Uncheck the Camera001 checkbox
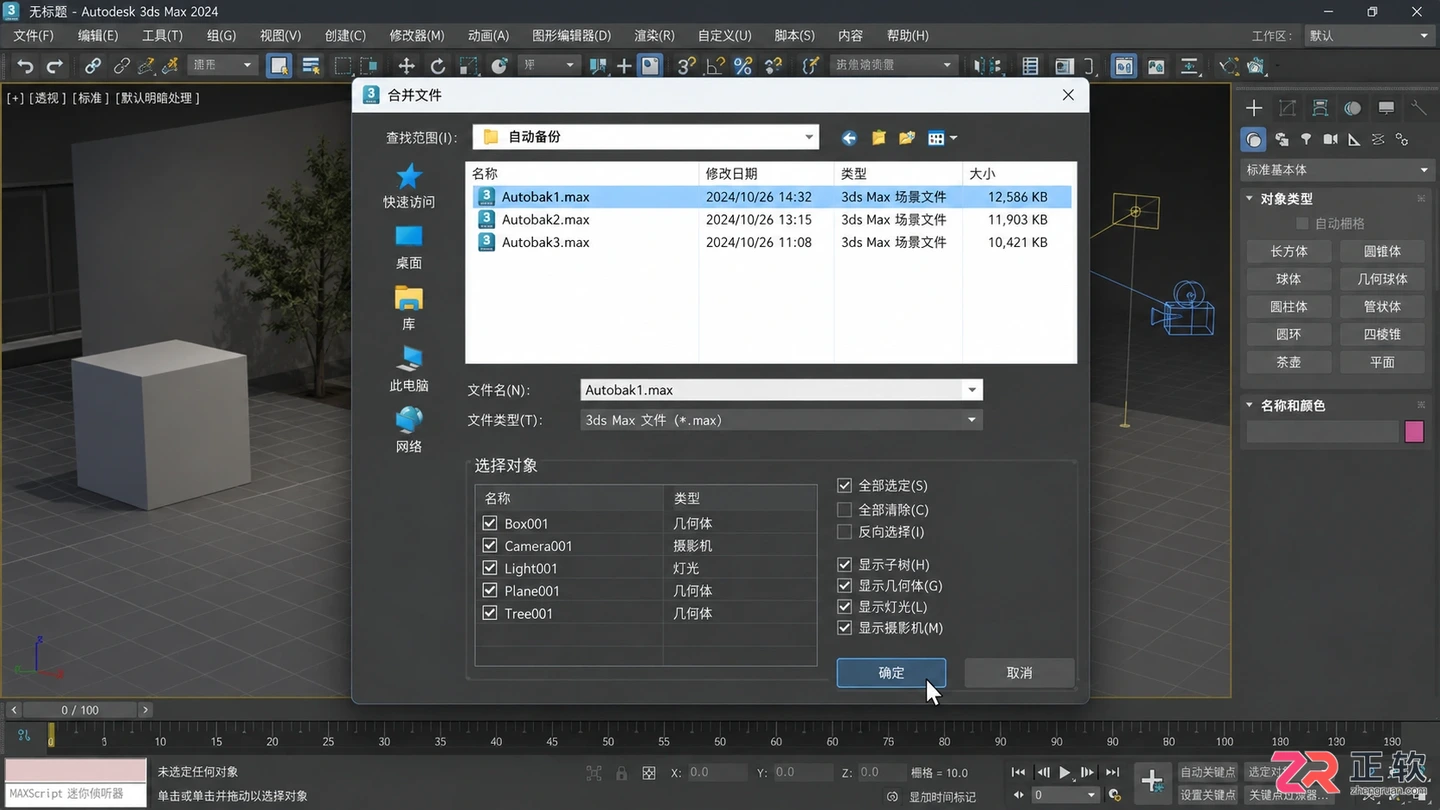The height and width of the screenshot is (810, 1440). click(x=490, y=546)
